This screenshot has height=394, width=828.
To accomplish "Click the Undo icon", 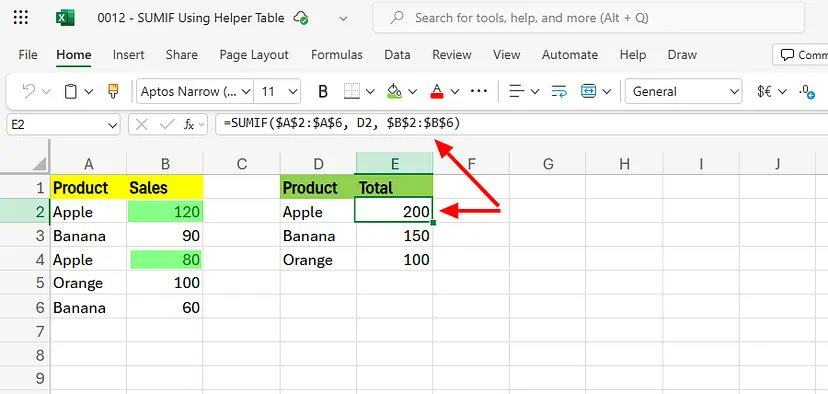I will tap(29, 92).
